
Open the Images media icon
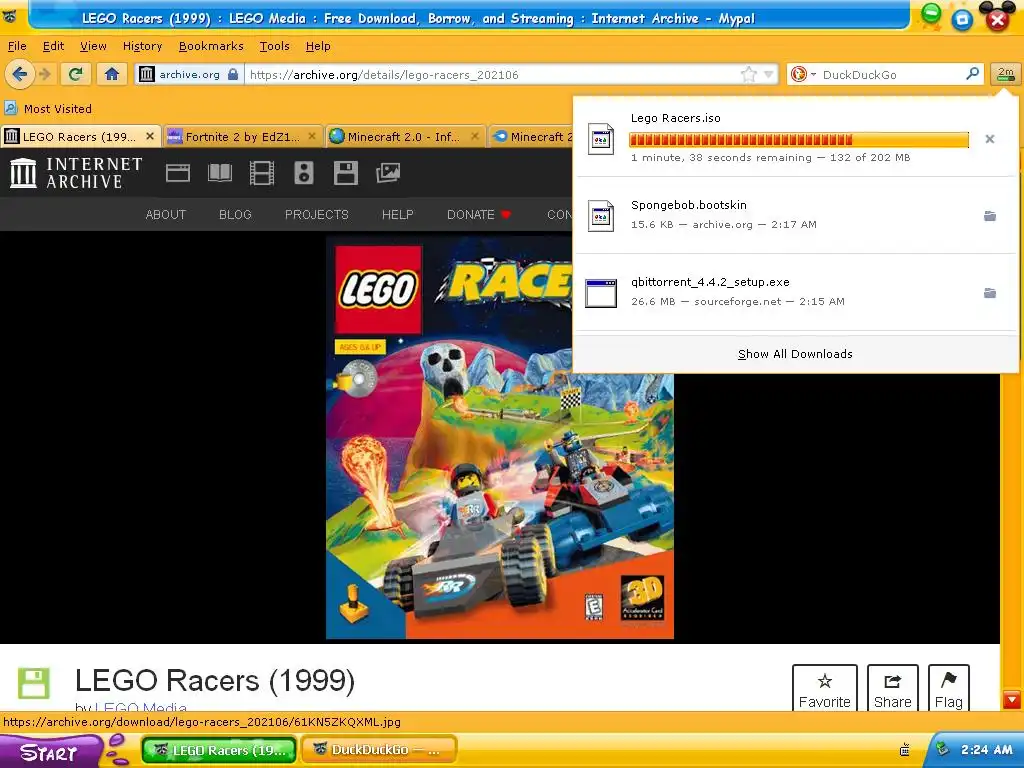[388, 173]
